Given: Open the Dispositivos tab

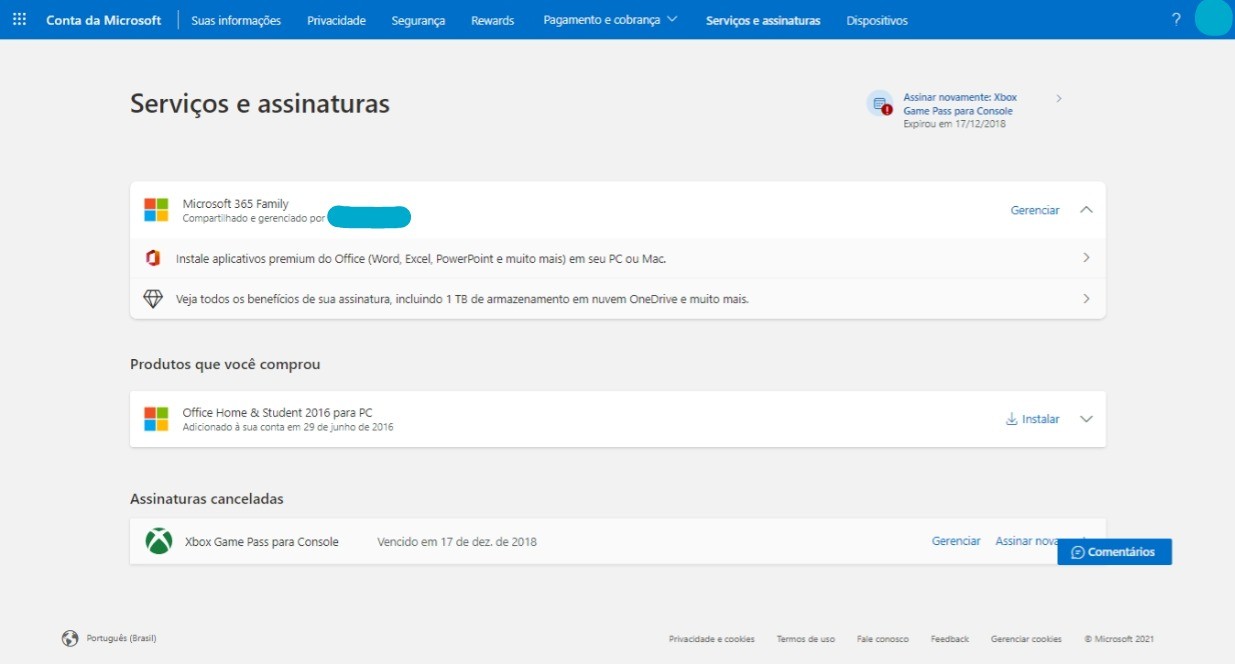Looking at the screenshot, I should point(877,20).
